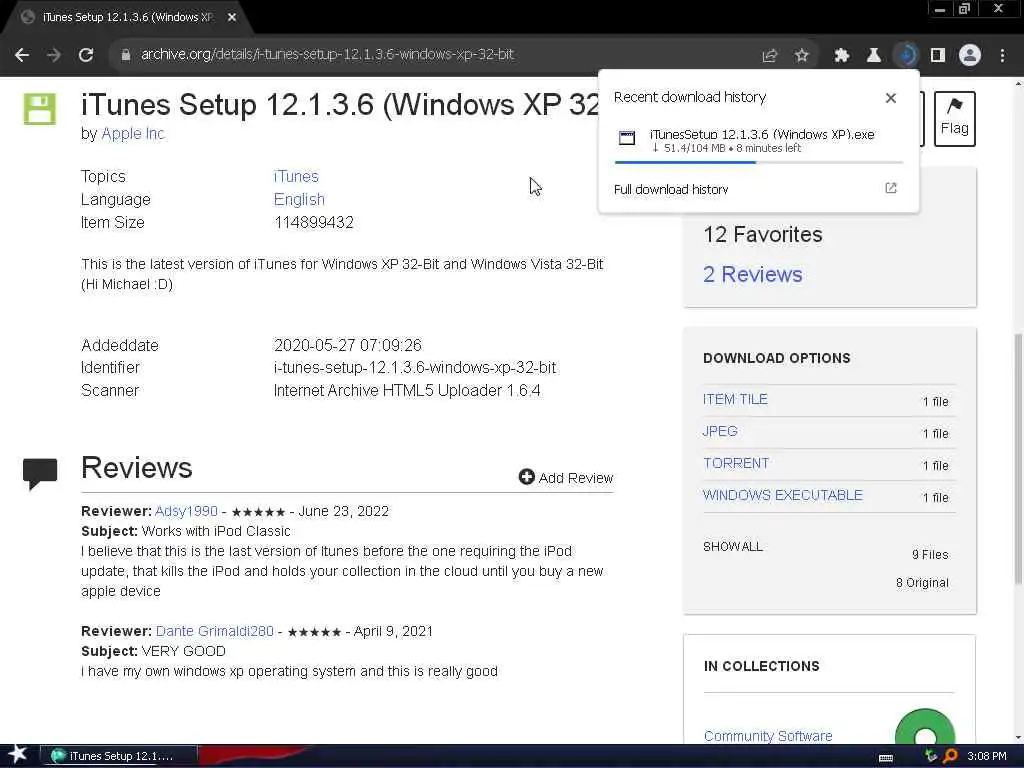Open the Extensions puzzle icon
Viewport: 1024px width, 768px height.
(x=841, y=56)
